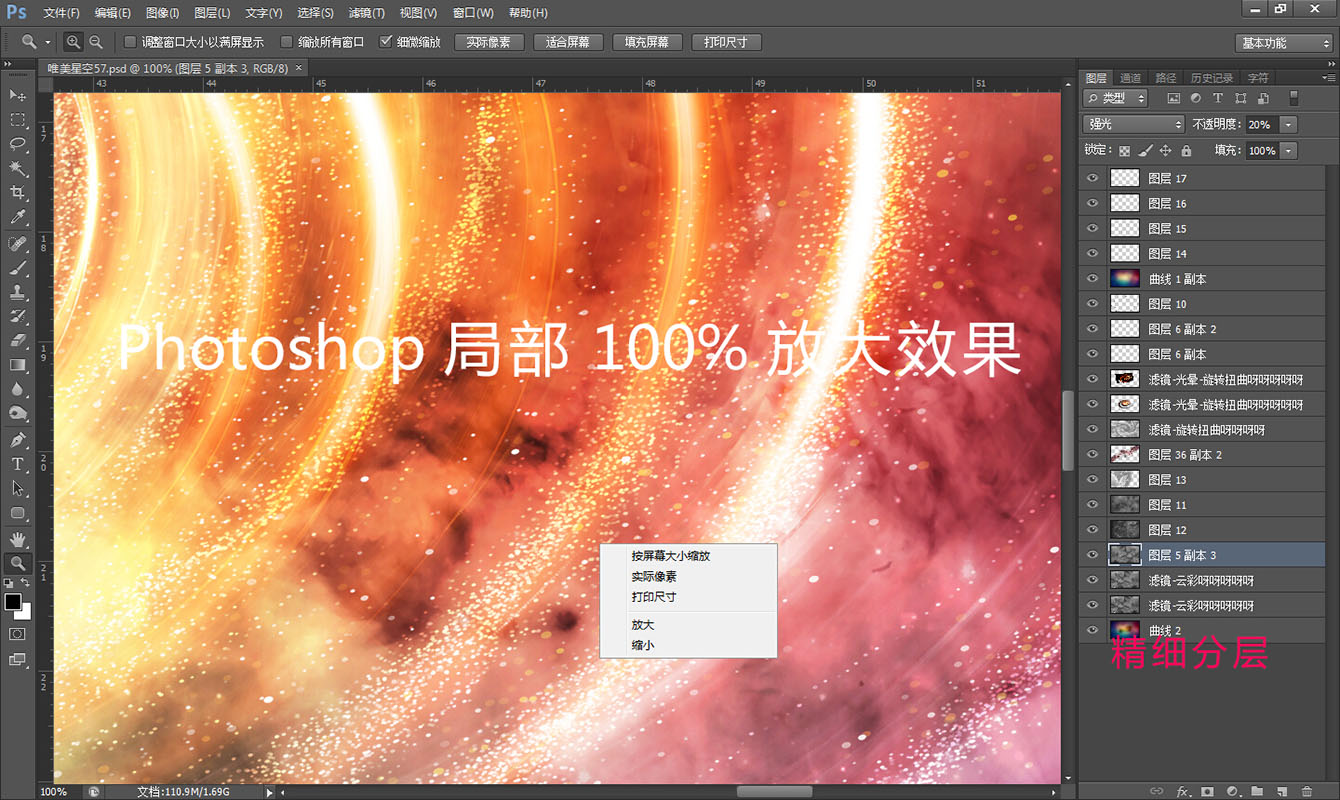Filter layers by text type
Image resolution: width=1340 pixels, height=800 pixels.
[x=1218, y=98]
